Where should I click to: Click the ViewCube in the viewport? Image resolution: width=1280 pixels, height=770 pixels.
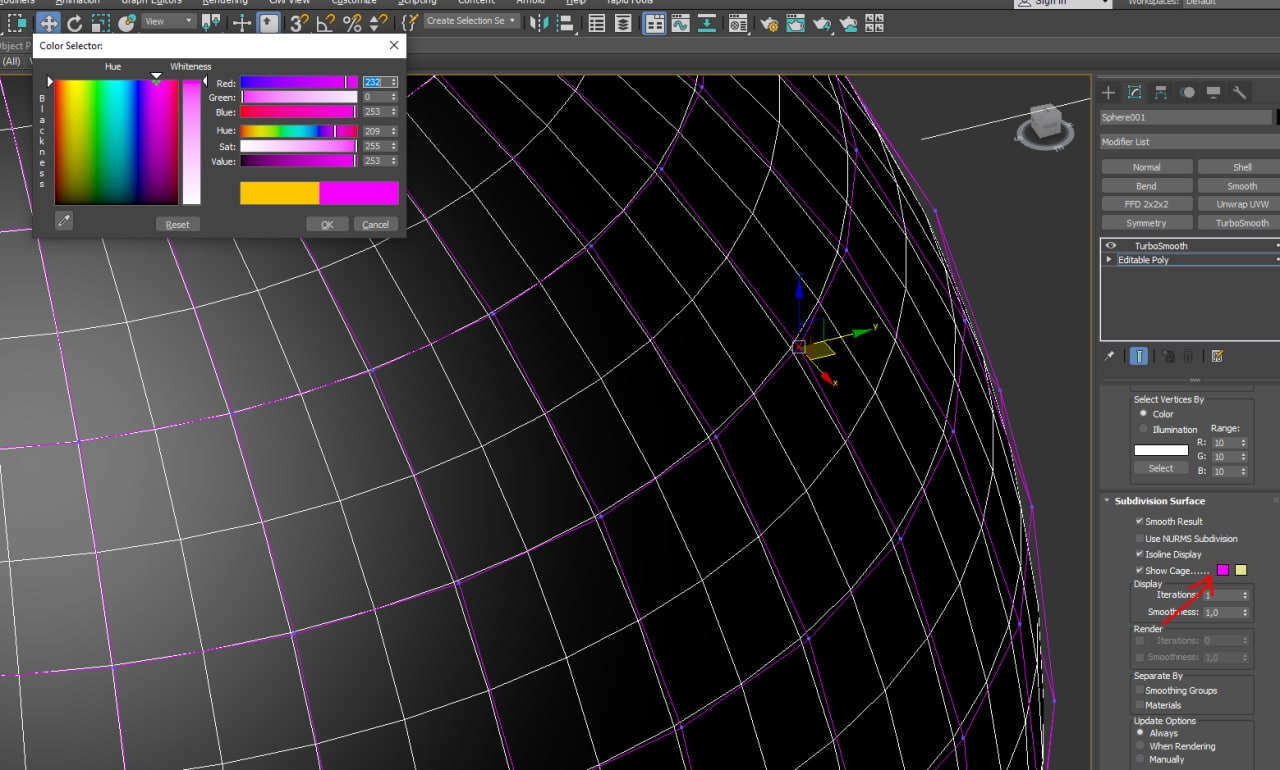1044,125
